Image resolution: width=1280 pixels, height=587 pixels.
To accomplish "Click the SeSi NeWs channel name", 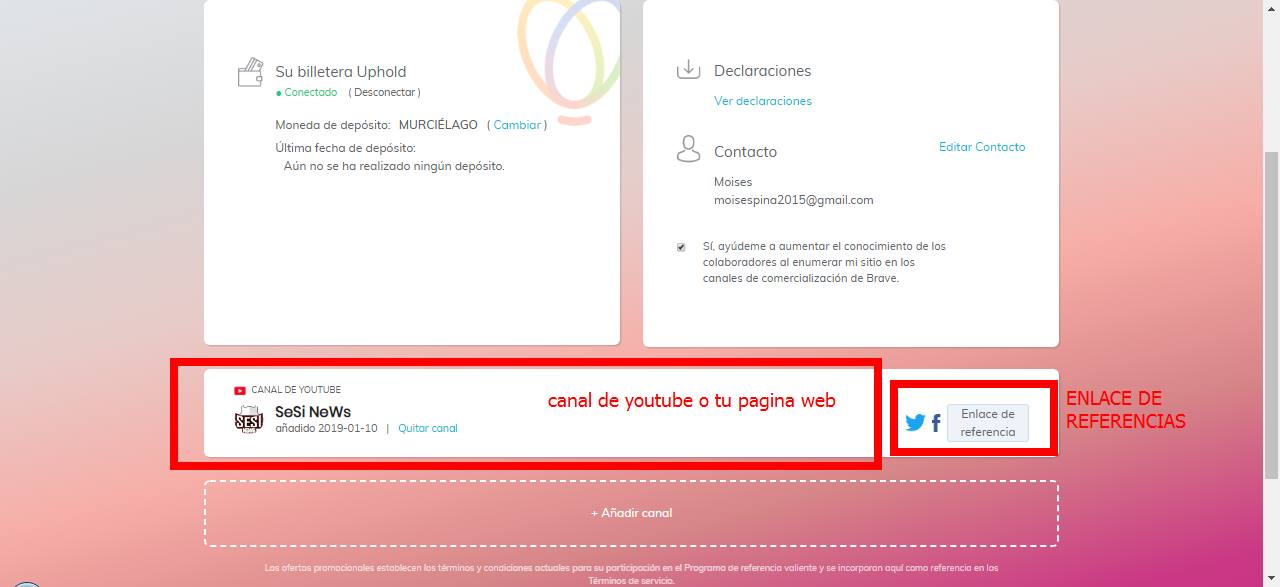I will (x=313, y=412).
